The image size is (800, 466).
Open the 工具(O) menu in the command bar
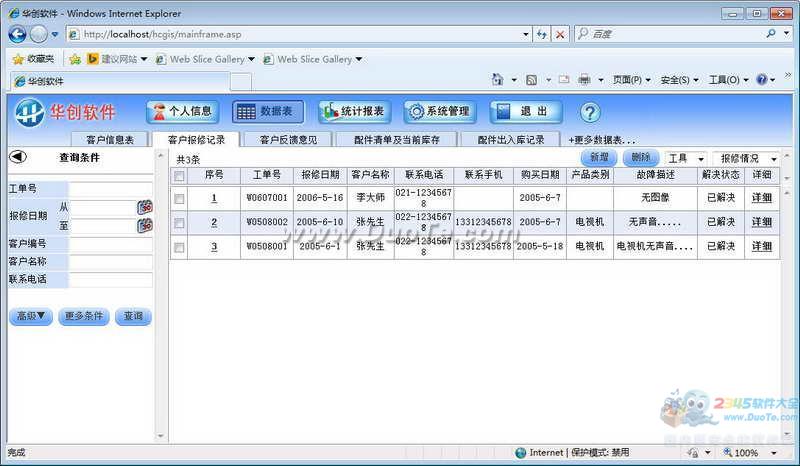tap(728, 80)
